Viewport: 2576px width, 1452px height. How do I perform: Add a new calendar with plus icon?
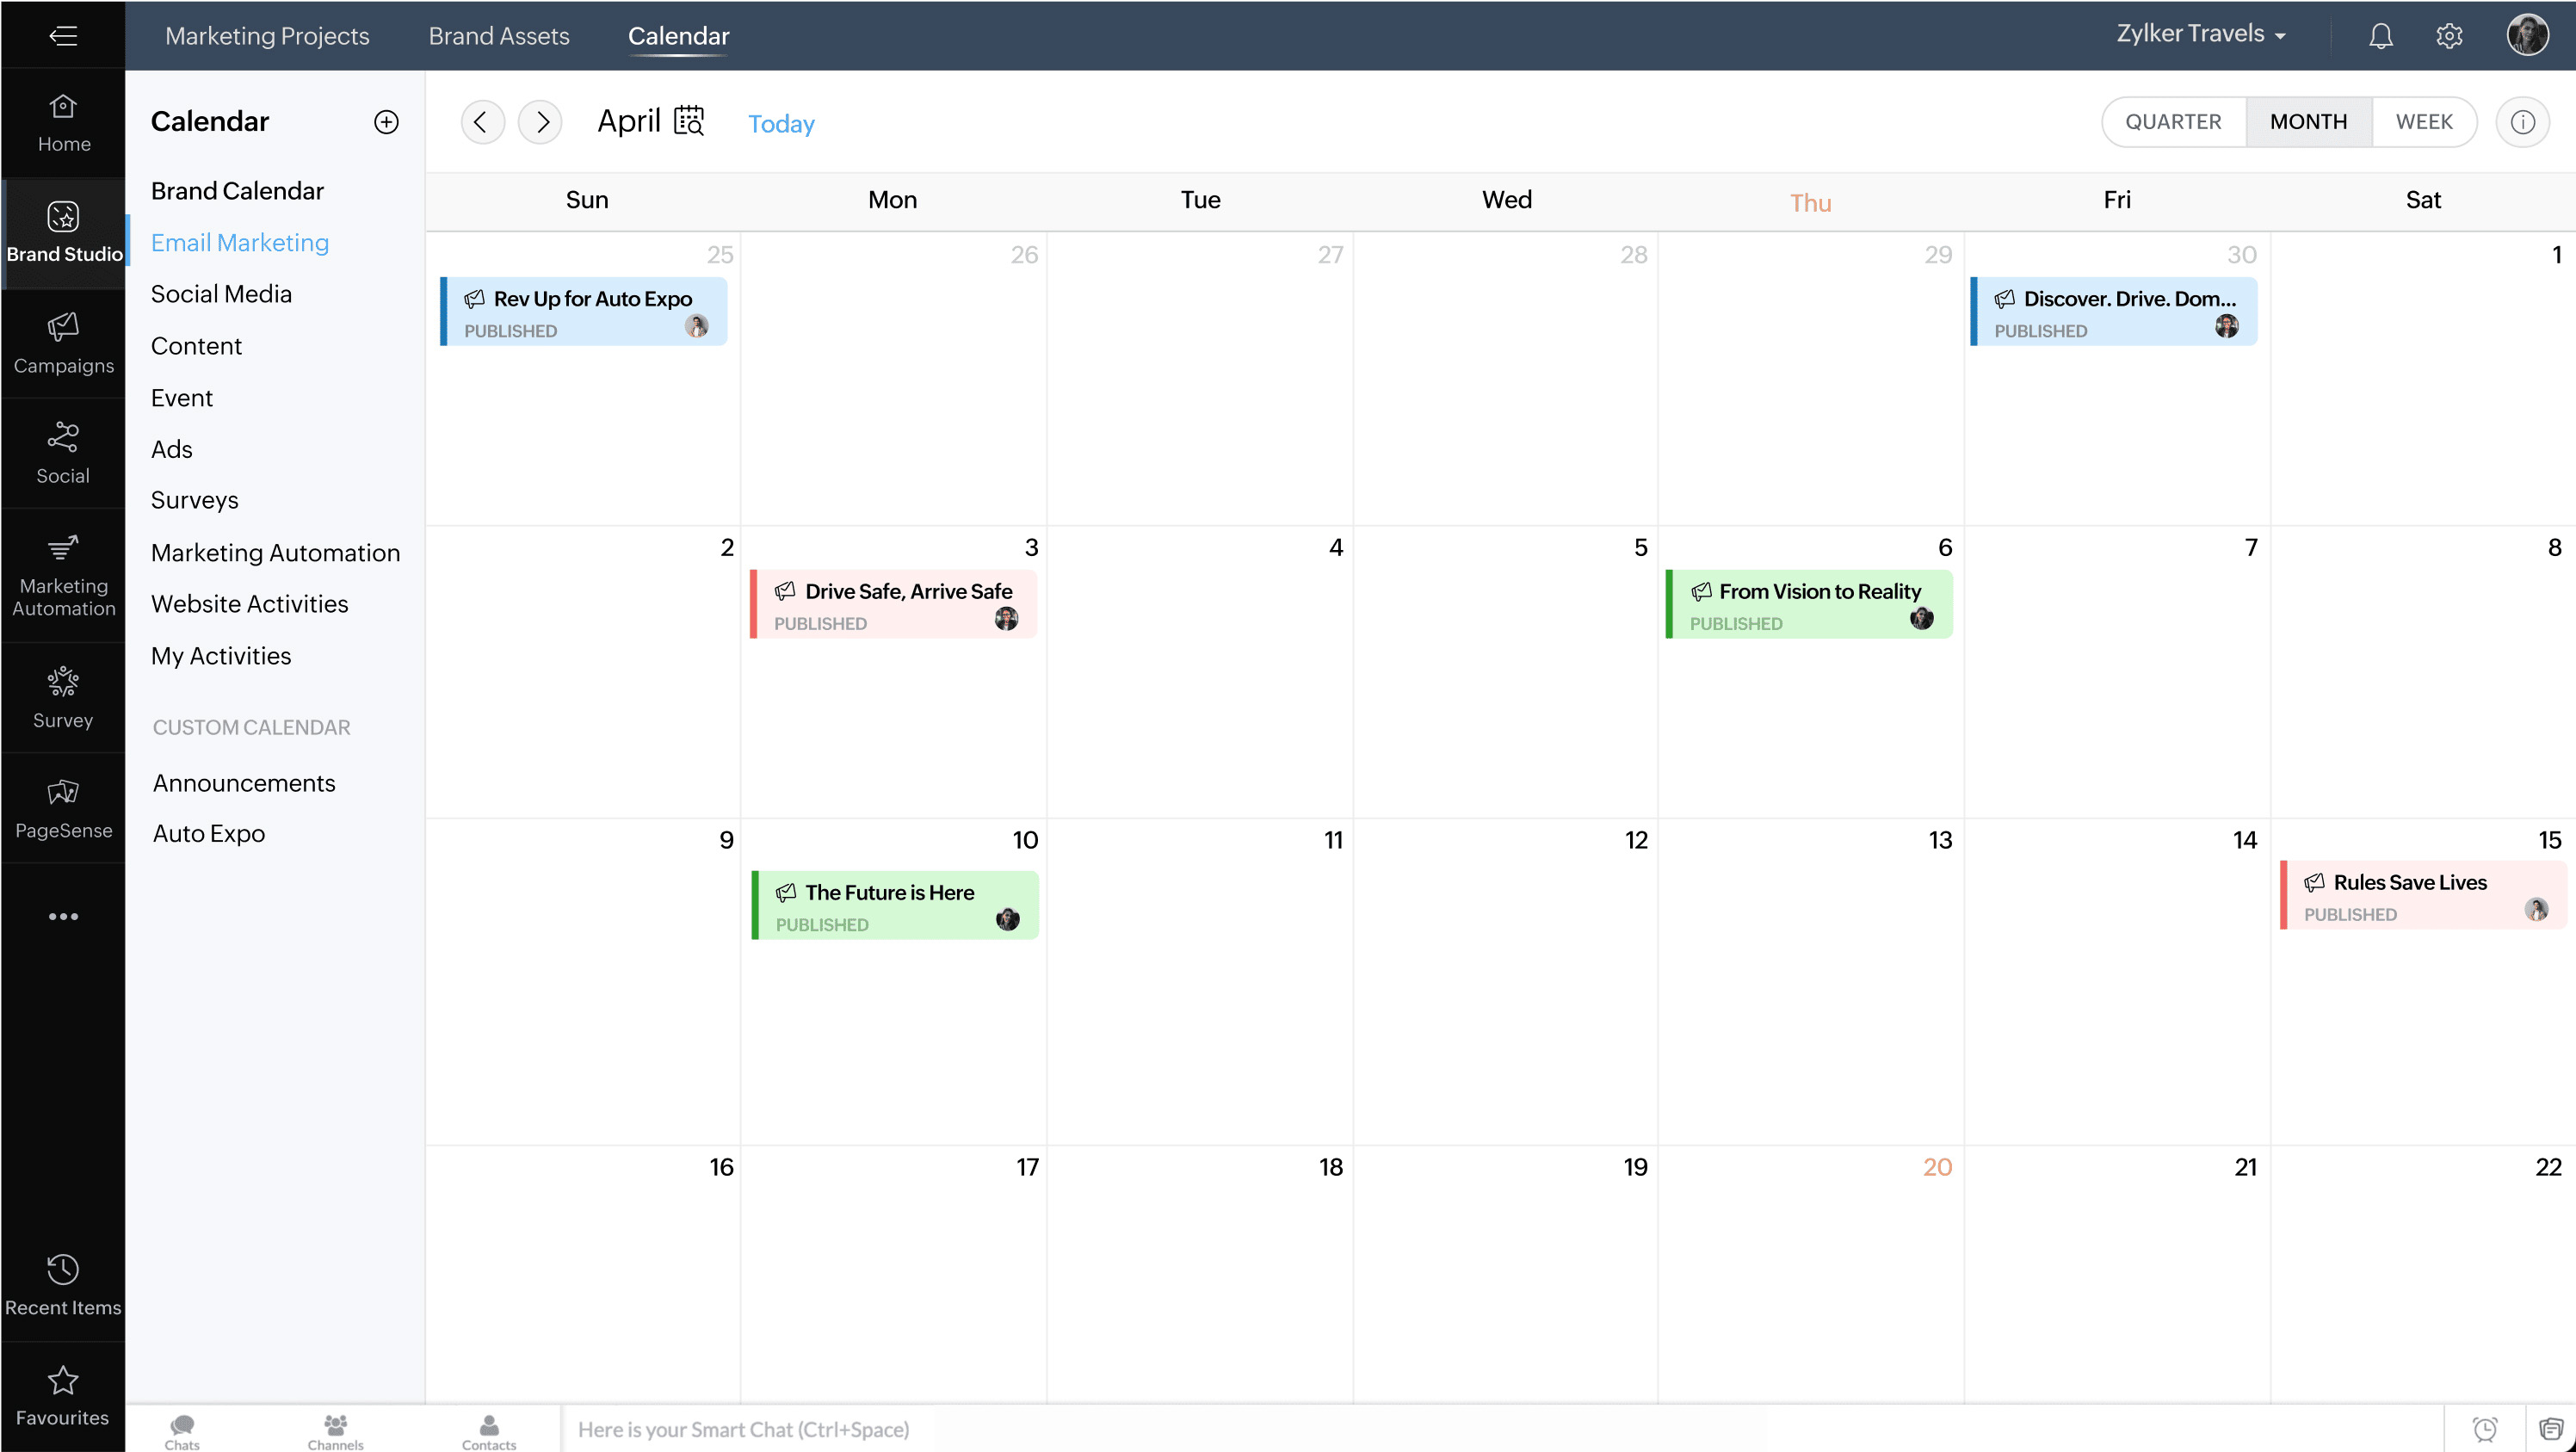[x=386, y=122]
